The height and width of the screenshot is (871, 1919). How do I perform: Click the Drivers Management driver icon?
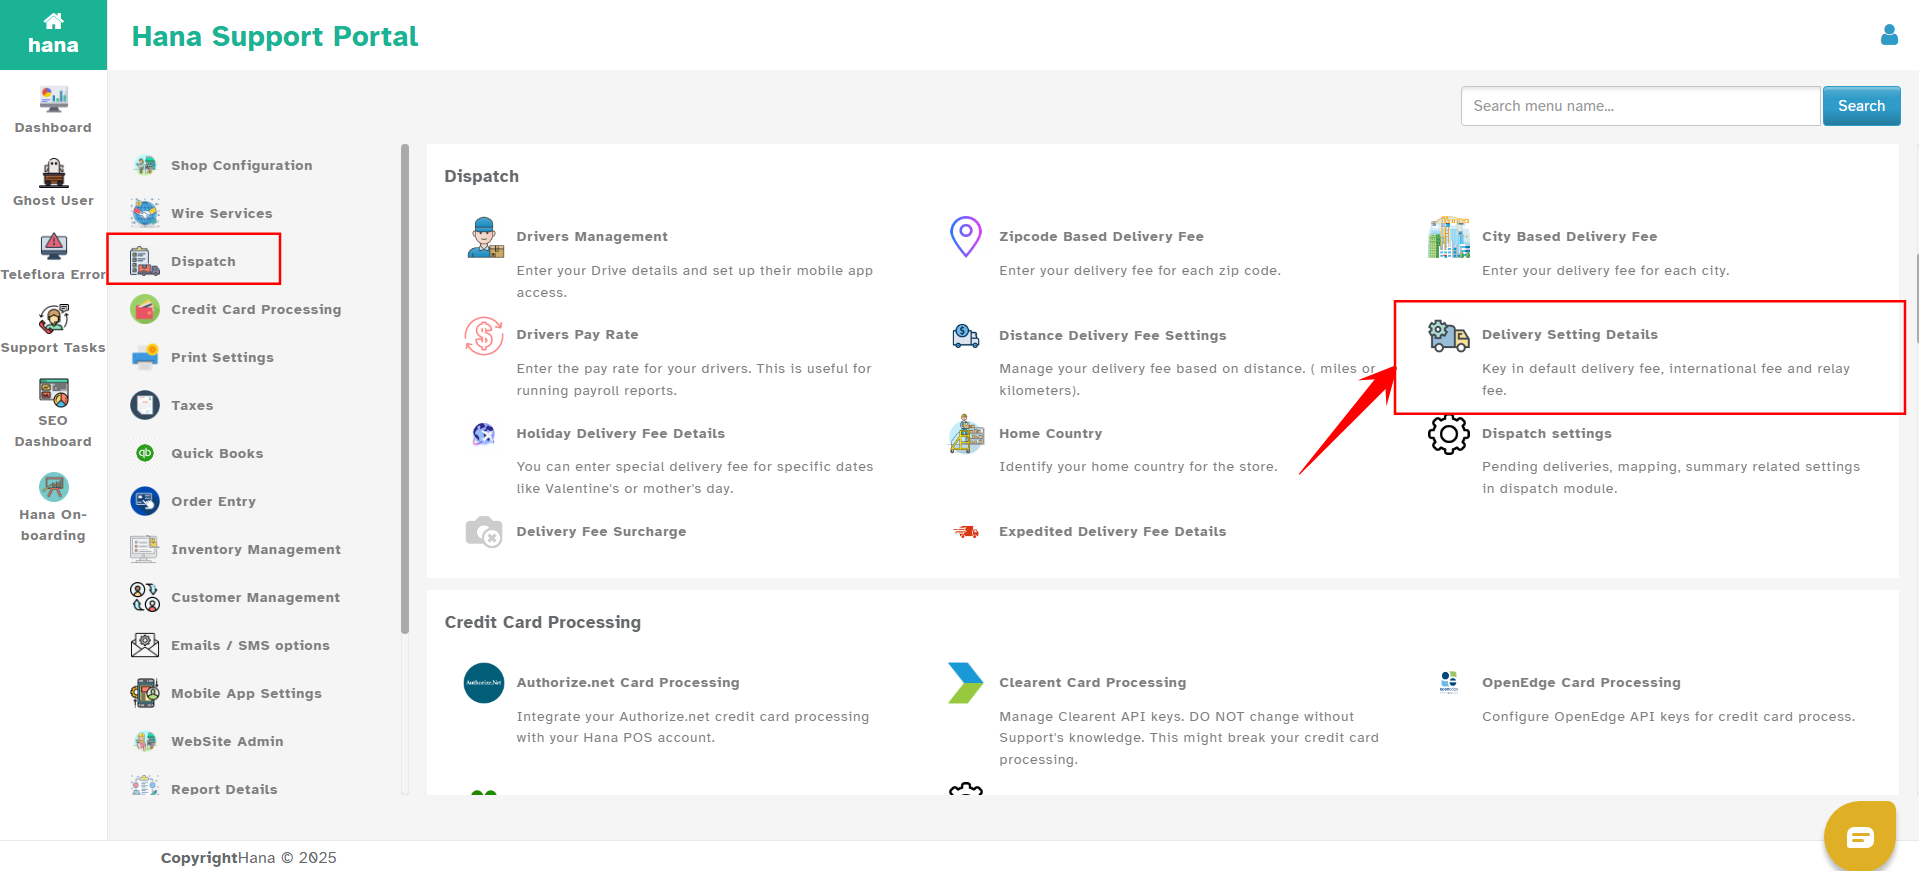coord(484,237)
